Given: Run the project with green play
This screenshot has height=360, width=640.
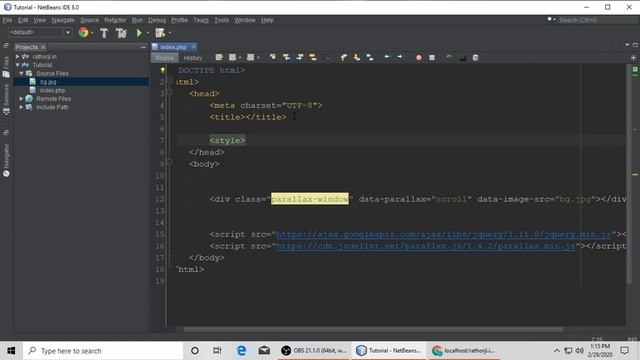Looking at the screenshot, I should pyautogui.click(x=139, y=33).
